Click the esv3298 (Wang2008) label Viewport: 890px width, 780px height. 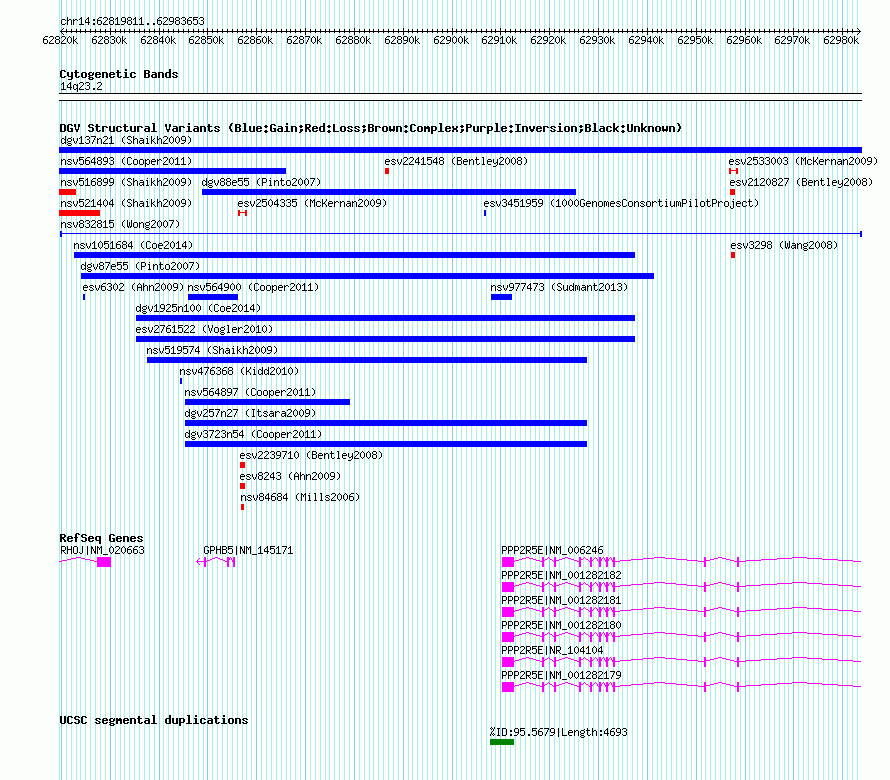(x=784, y=245)
